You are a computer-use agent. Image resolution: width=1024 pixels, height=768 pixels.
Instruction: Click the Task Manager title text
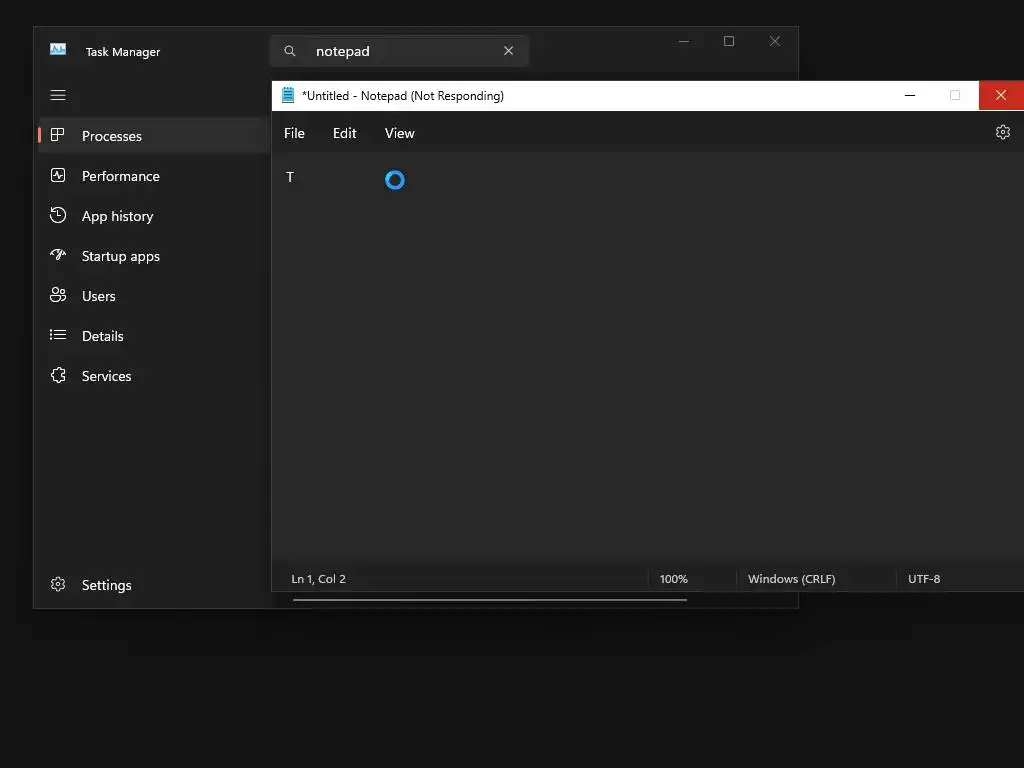pos(123,52)
